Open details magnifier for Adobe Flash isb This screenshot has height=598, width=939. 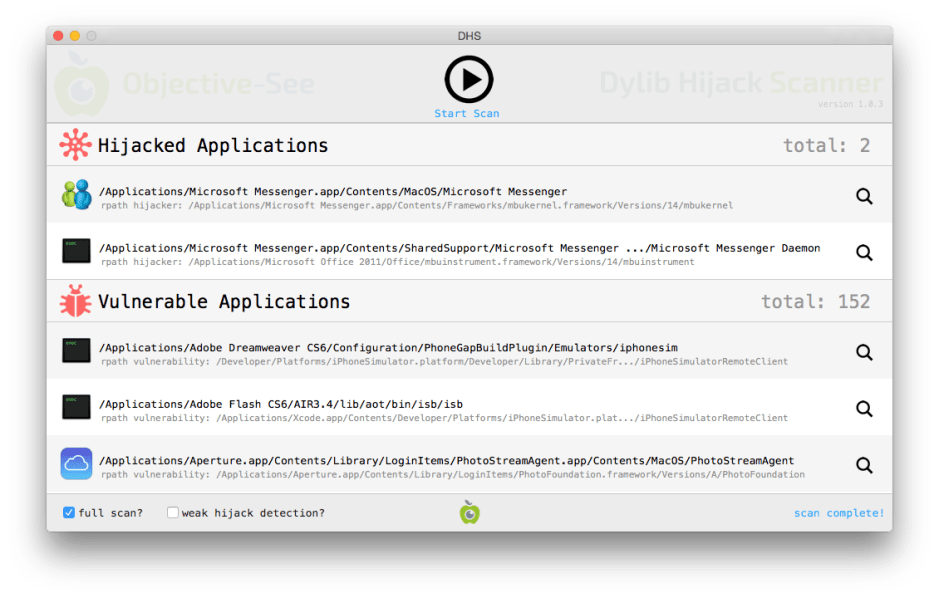863,409
